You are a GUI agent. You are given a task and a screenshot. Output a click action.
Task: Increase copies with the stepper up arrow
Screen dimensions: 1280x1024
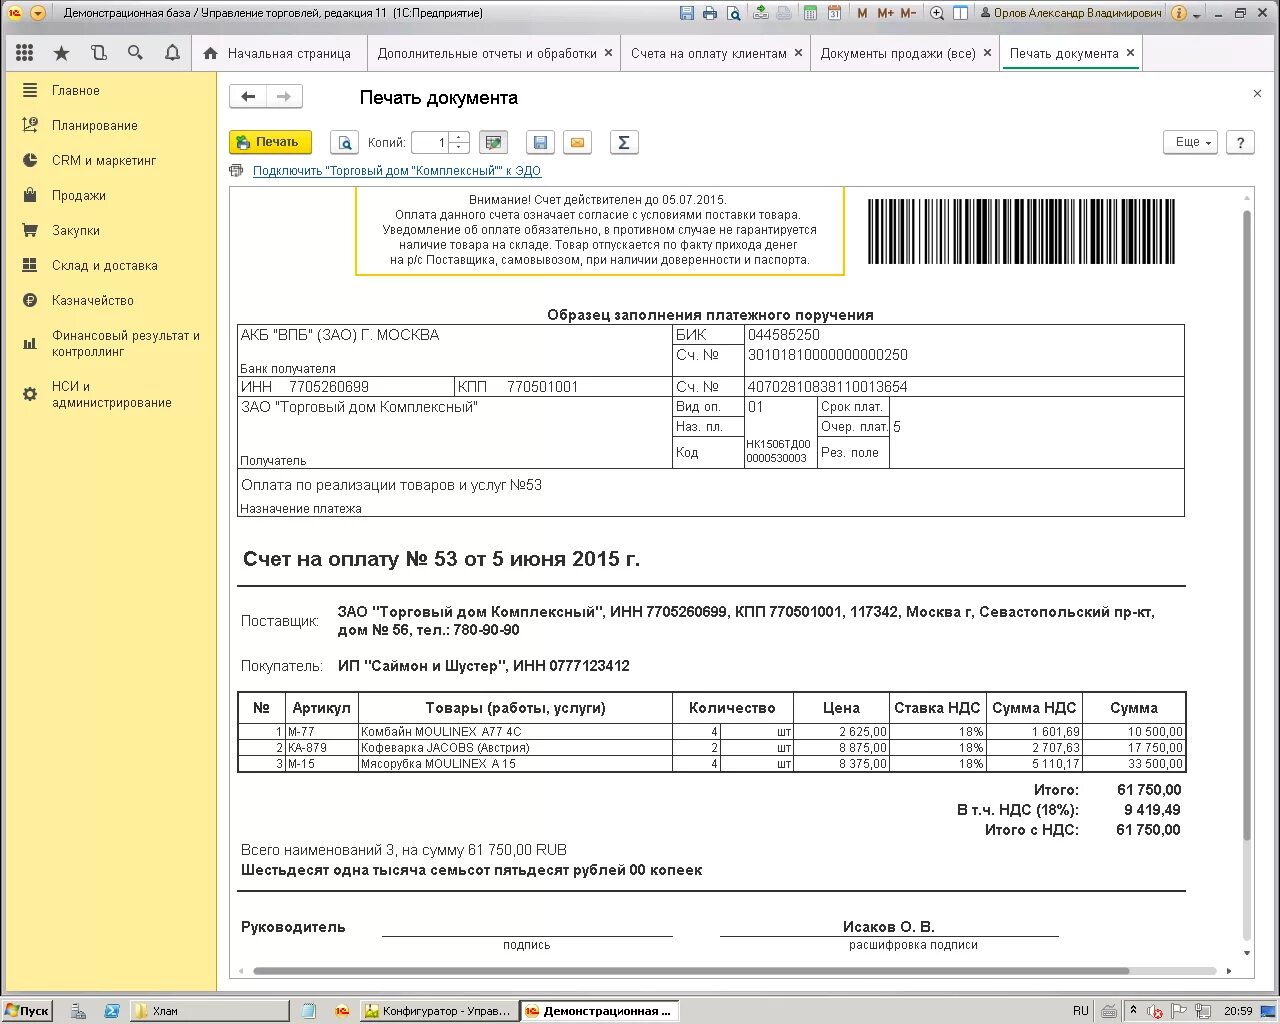pyautogui.click(x=459, y=137)
